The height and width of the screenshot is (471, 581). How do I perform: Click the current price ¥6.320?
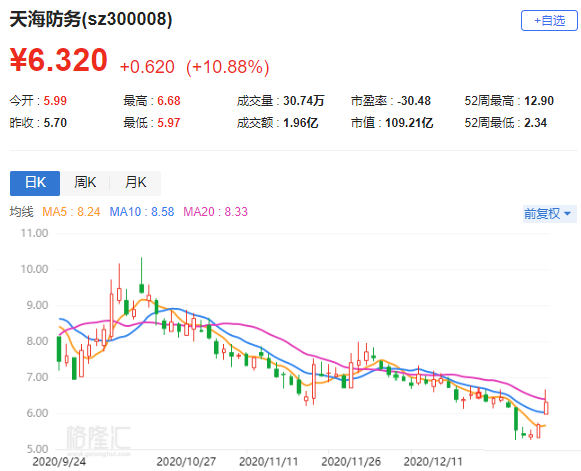point(59,60)
